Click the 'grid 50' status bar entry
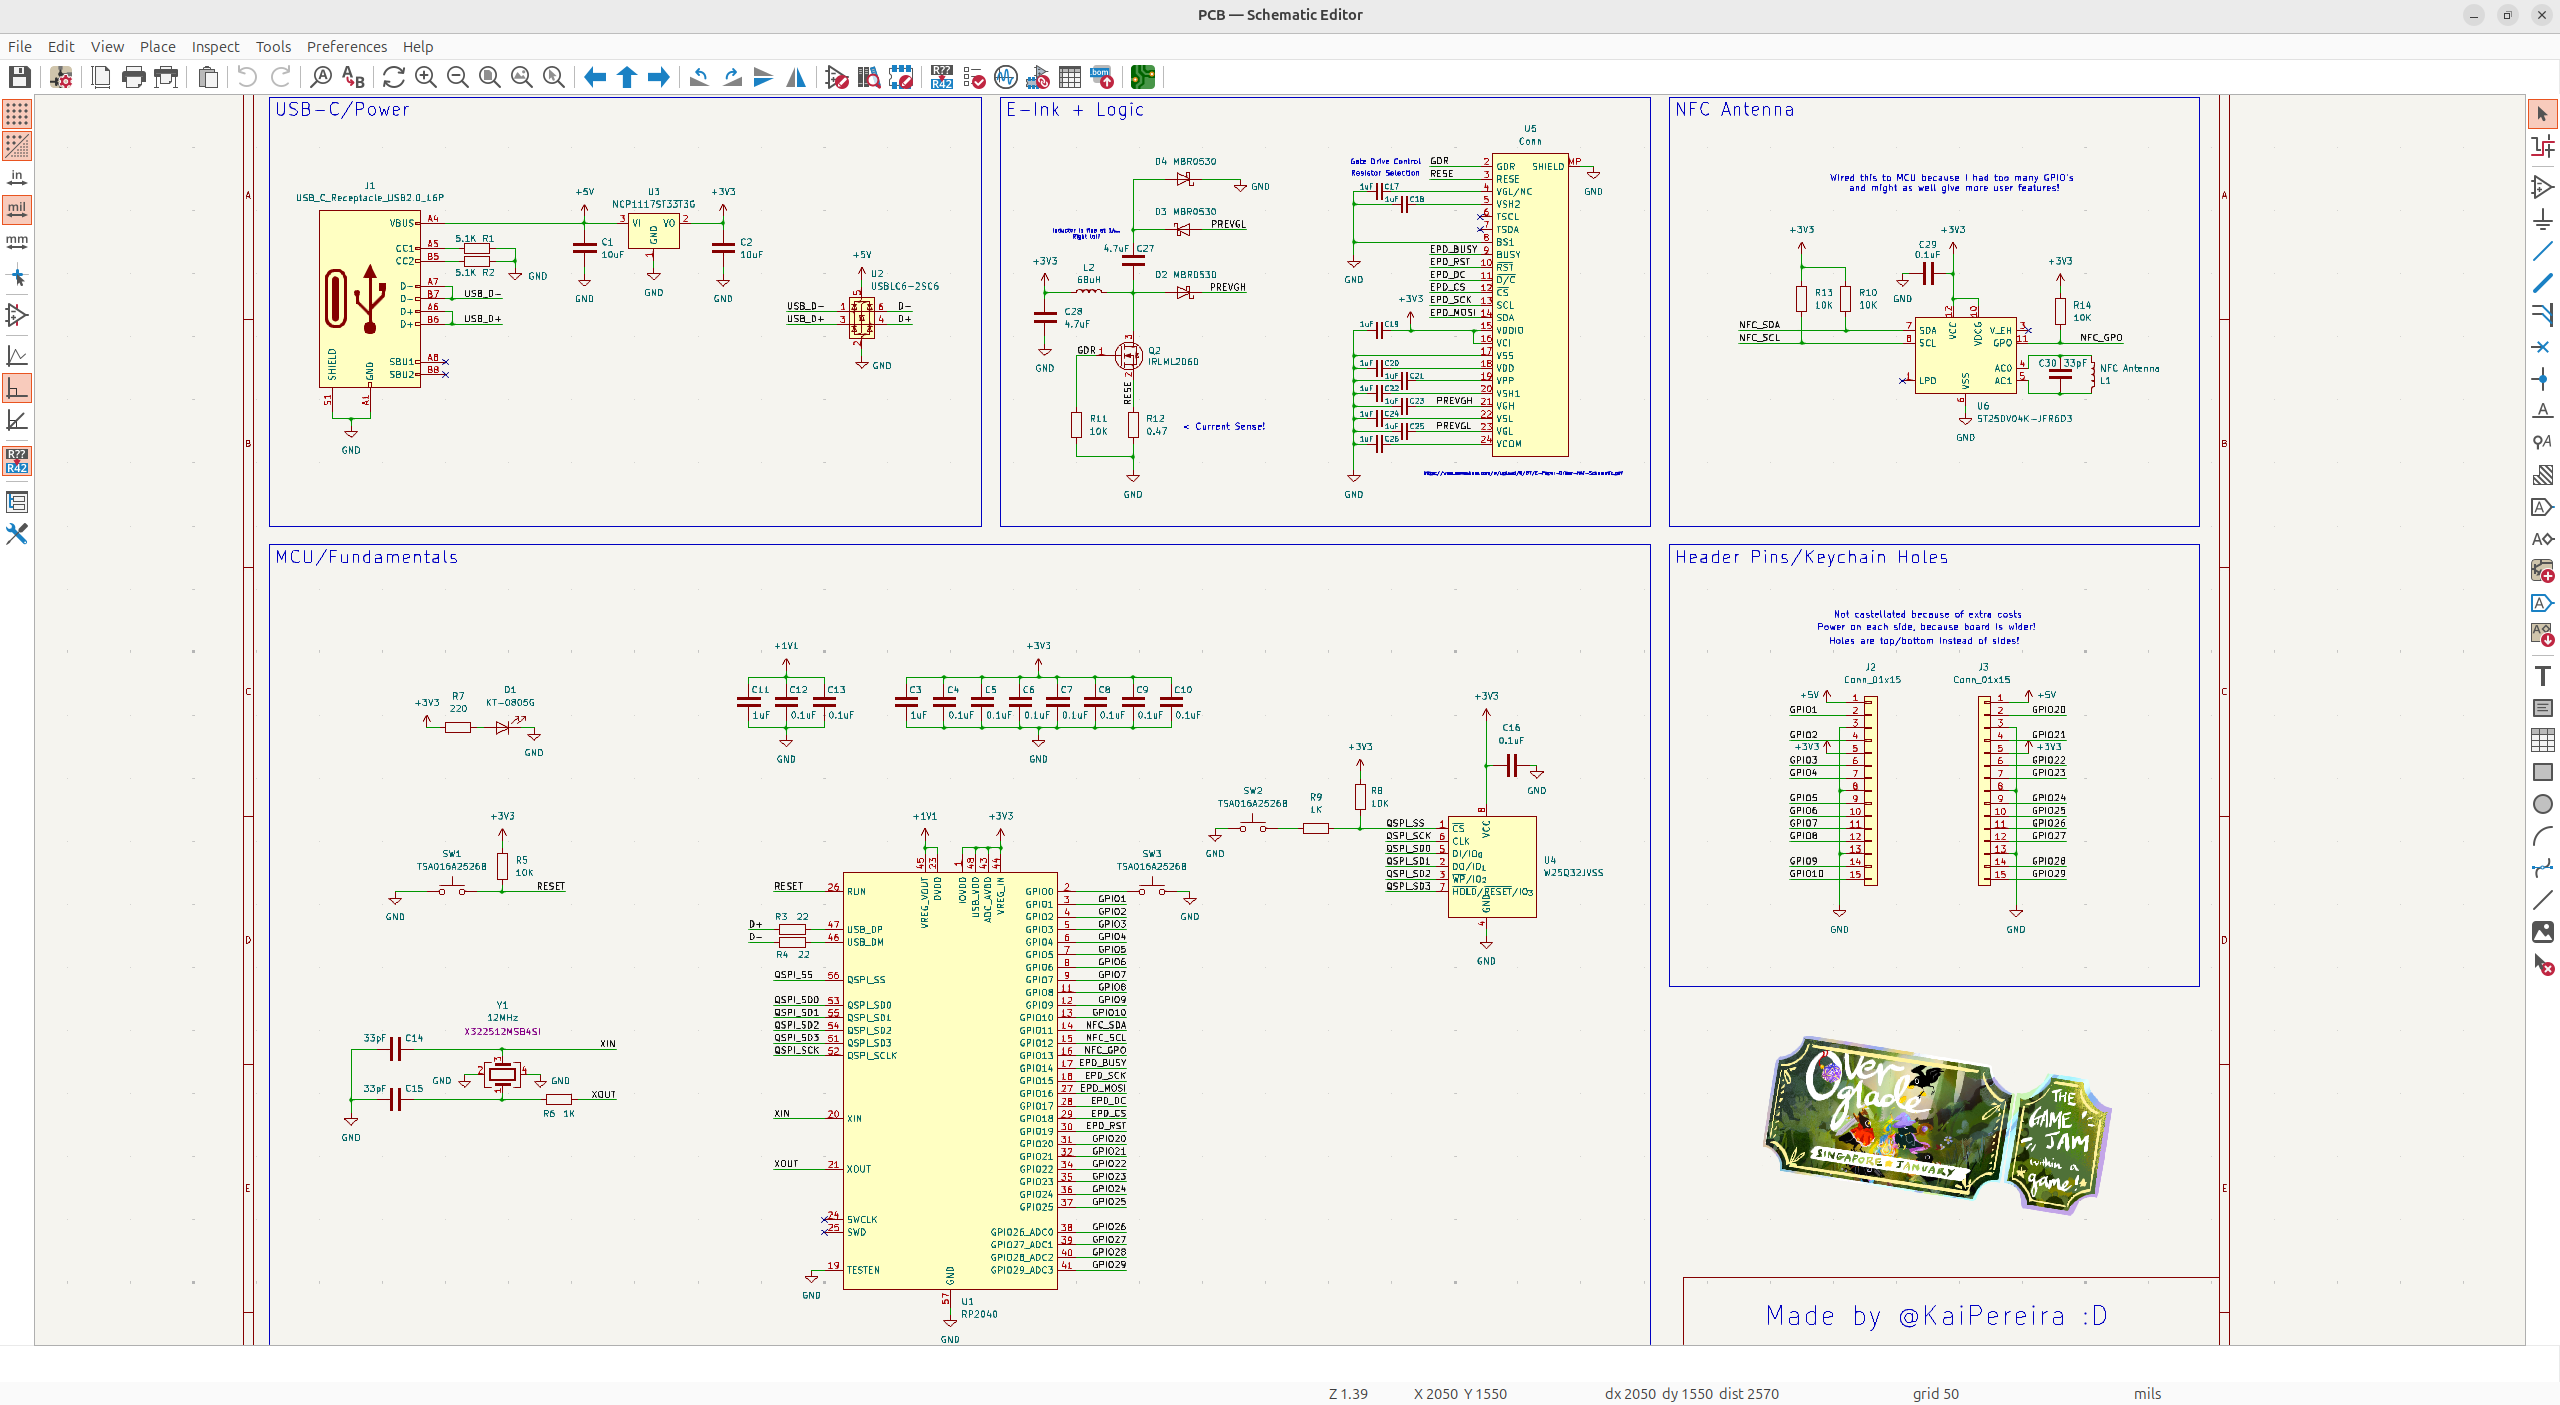The image size is (2560, 1405). click(1936, 1394)
